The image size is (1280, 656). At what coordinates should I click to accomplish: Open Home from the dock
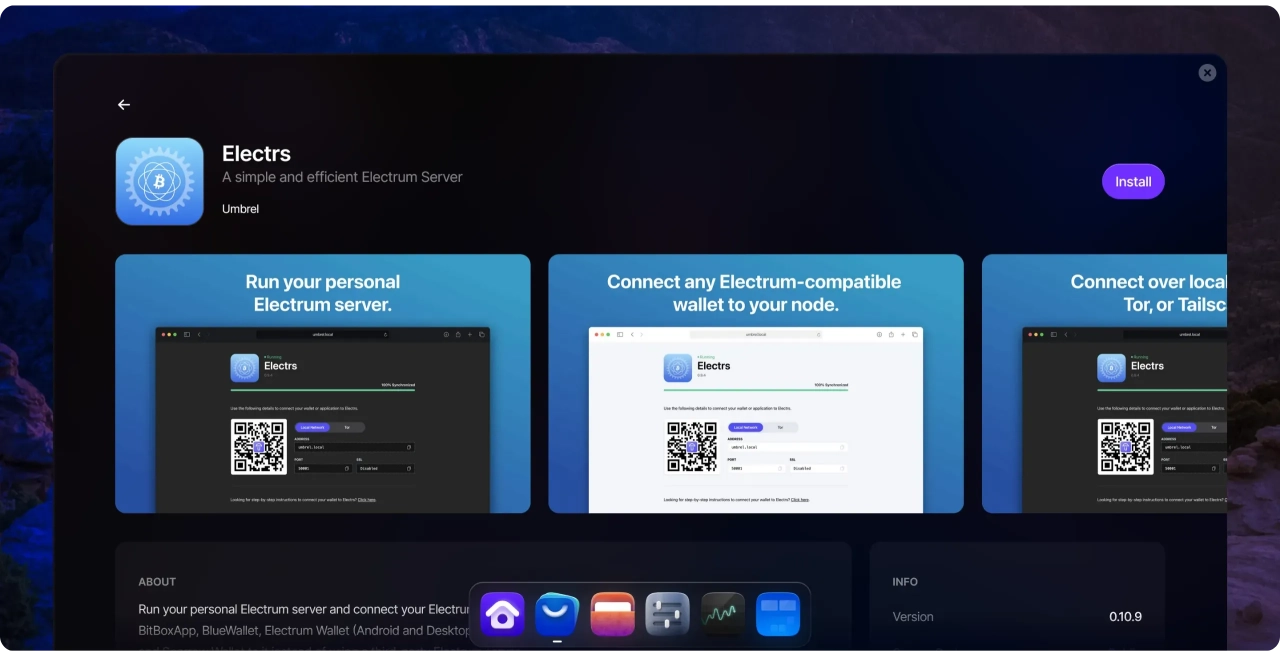502,615
